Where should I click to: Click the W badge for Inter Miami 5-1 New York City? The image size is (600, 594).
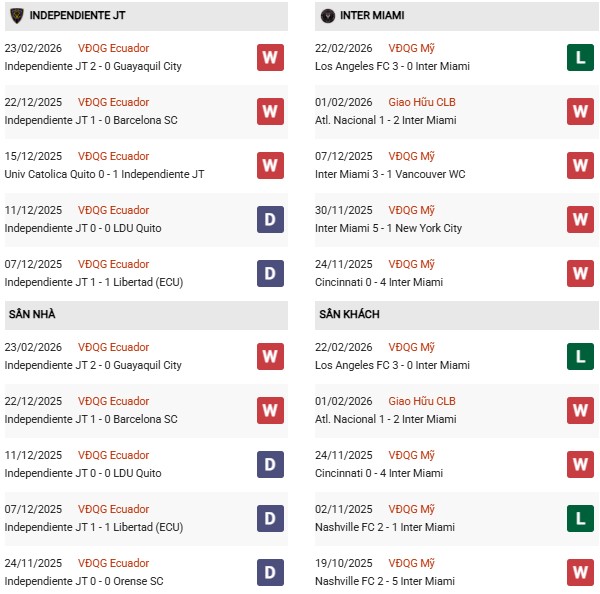point(580,219)
